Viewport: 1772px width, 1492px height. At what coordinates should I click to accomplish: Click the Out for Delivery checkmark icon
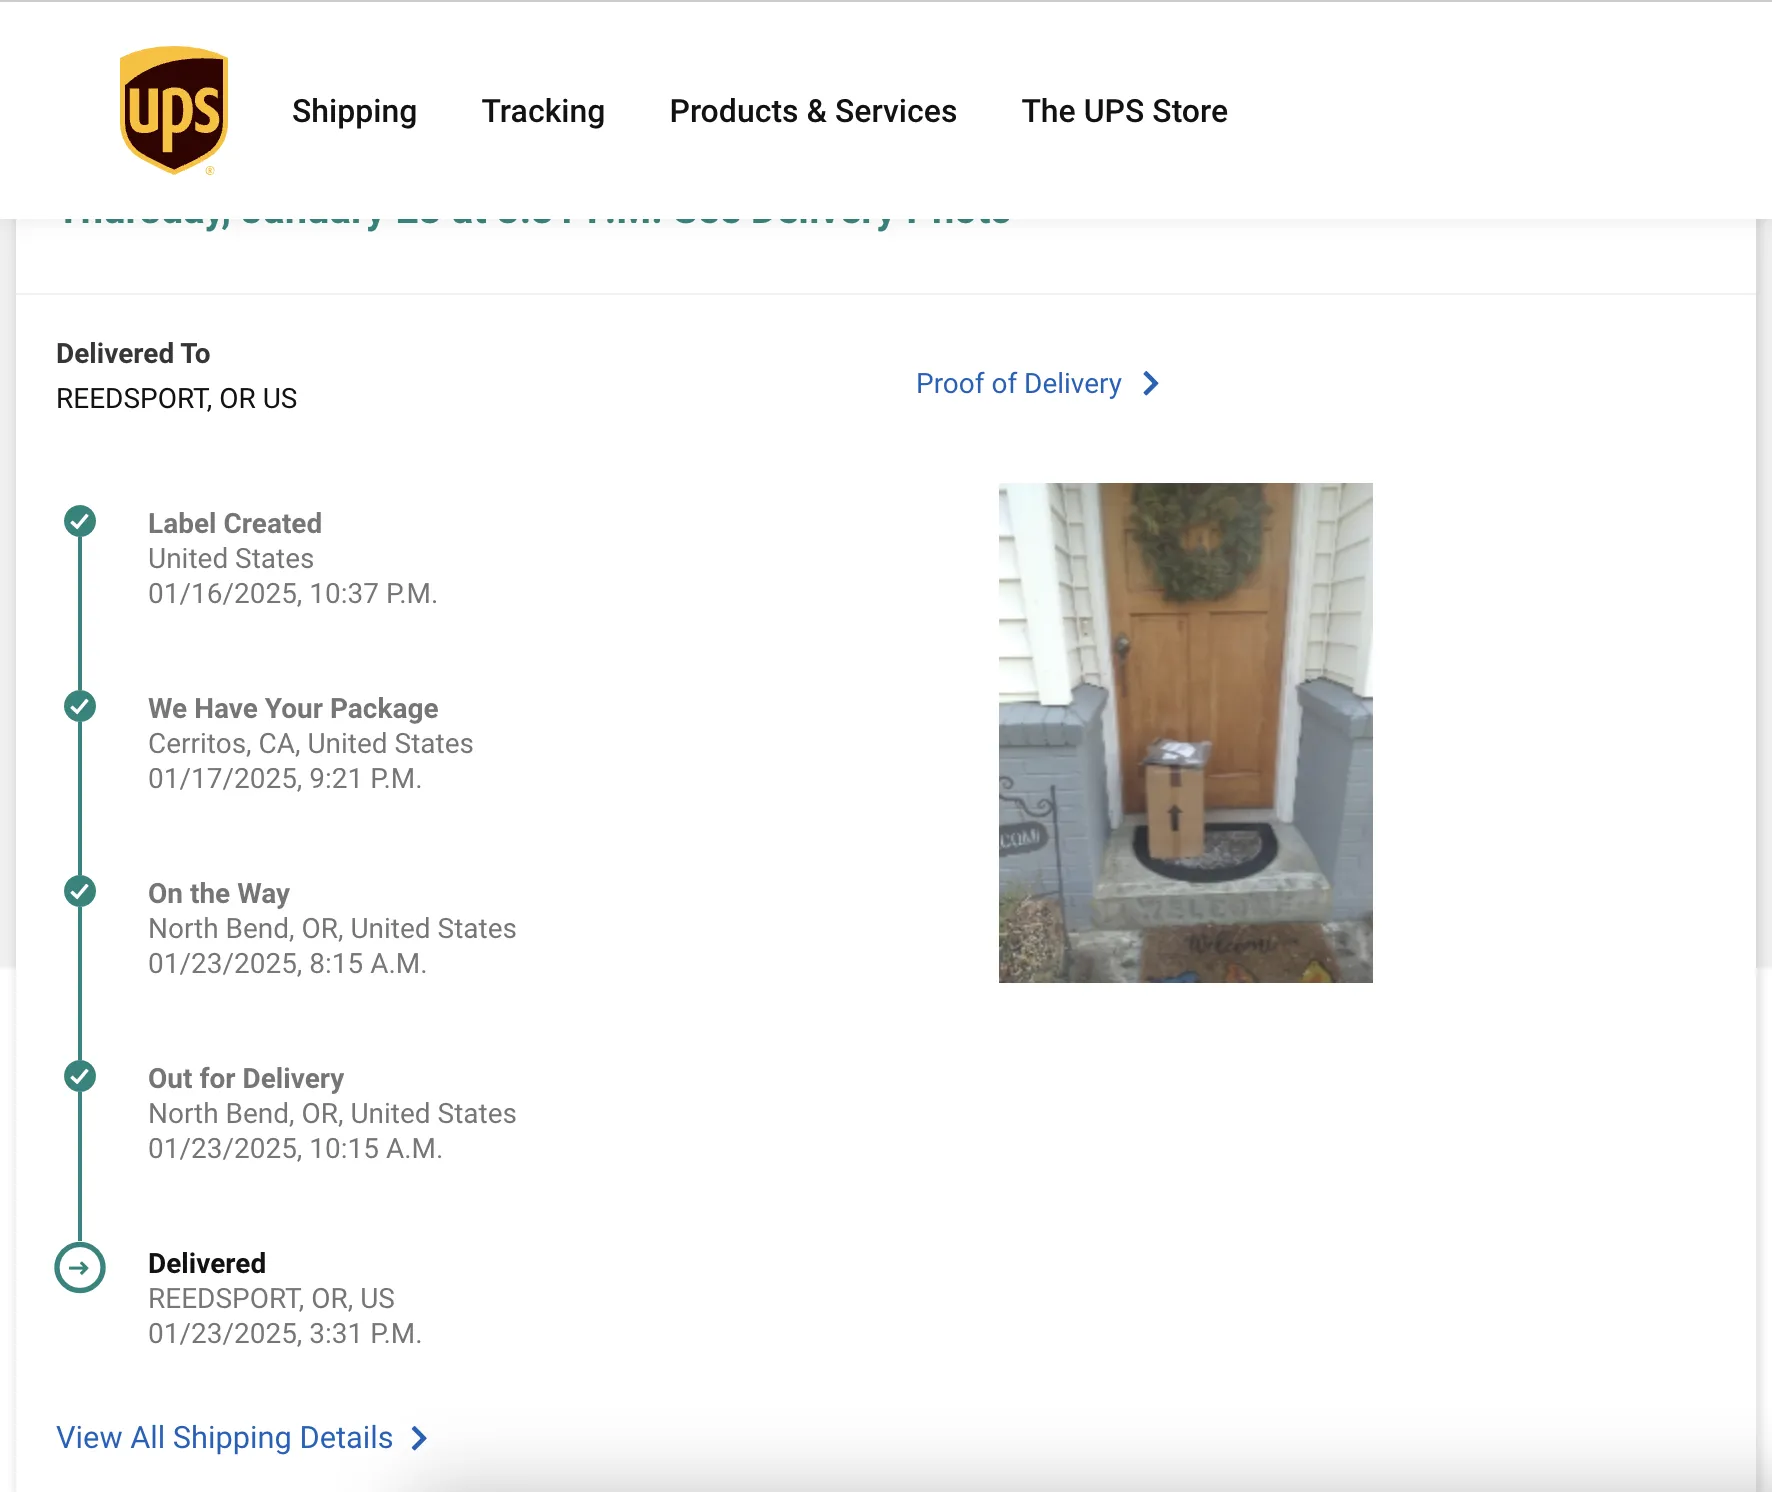pyautogui.click(x=80, y=1076)
